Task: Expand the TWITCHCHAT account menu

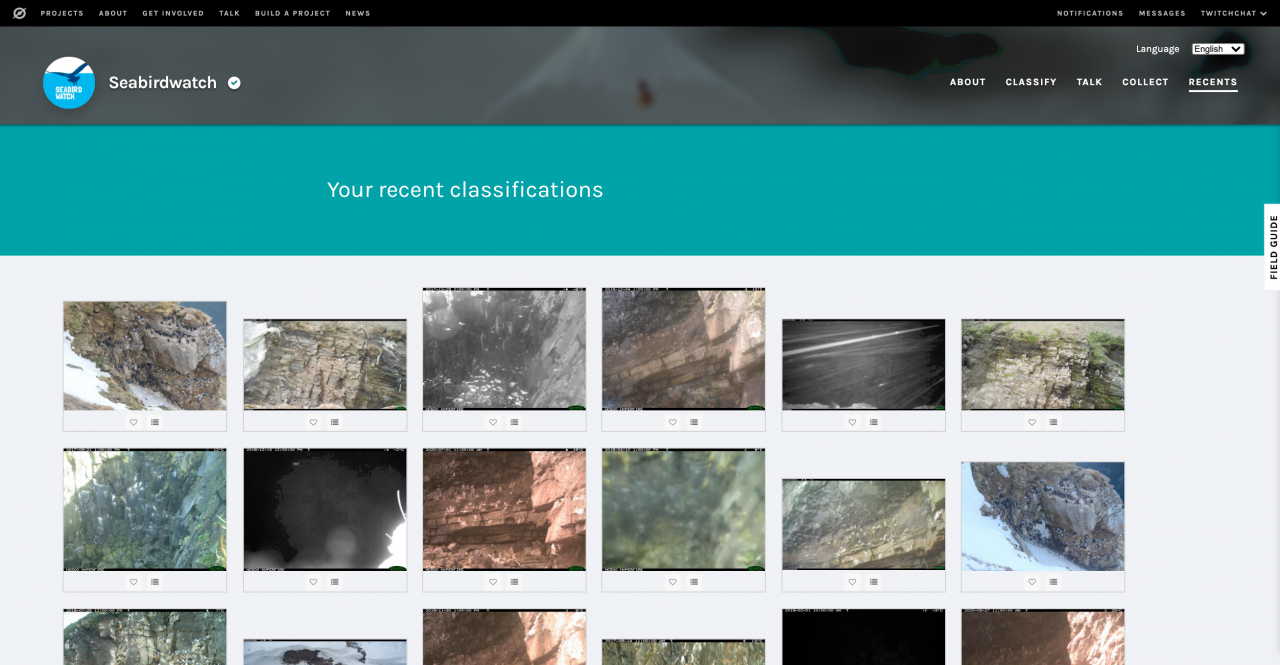Action: [1232, 13]
